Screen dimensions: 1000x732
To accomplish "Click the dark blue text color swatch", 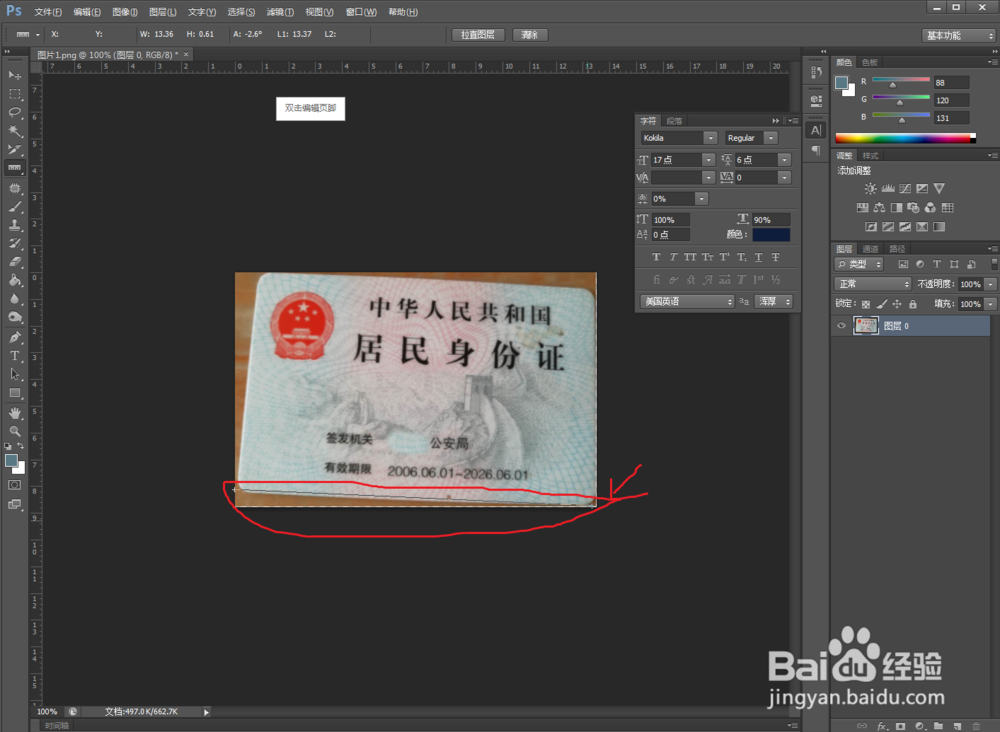I will click(x=771, y=235).
